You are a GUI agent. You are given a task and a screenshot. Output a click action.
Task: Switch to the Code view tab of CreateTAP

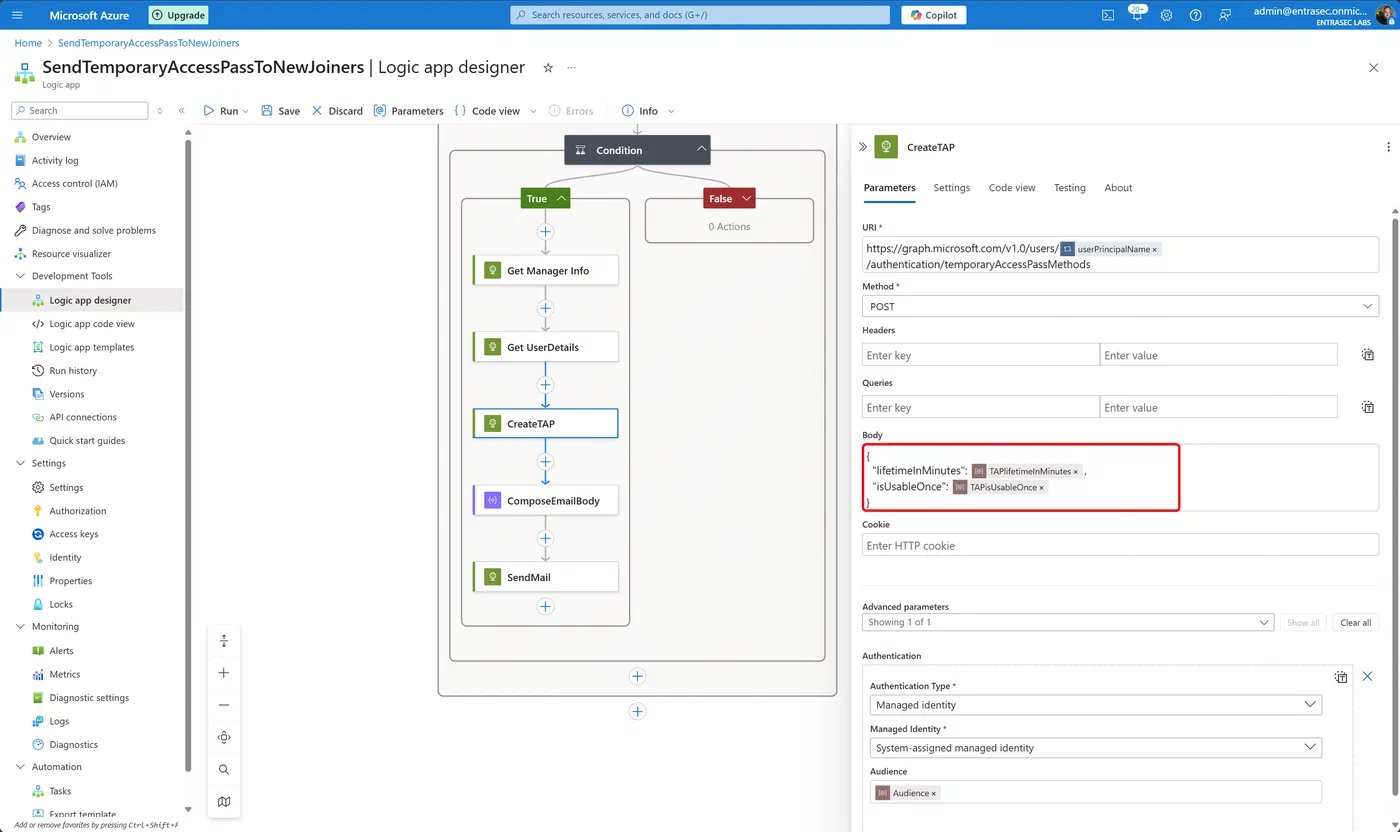click(1012, 188)
